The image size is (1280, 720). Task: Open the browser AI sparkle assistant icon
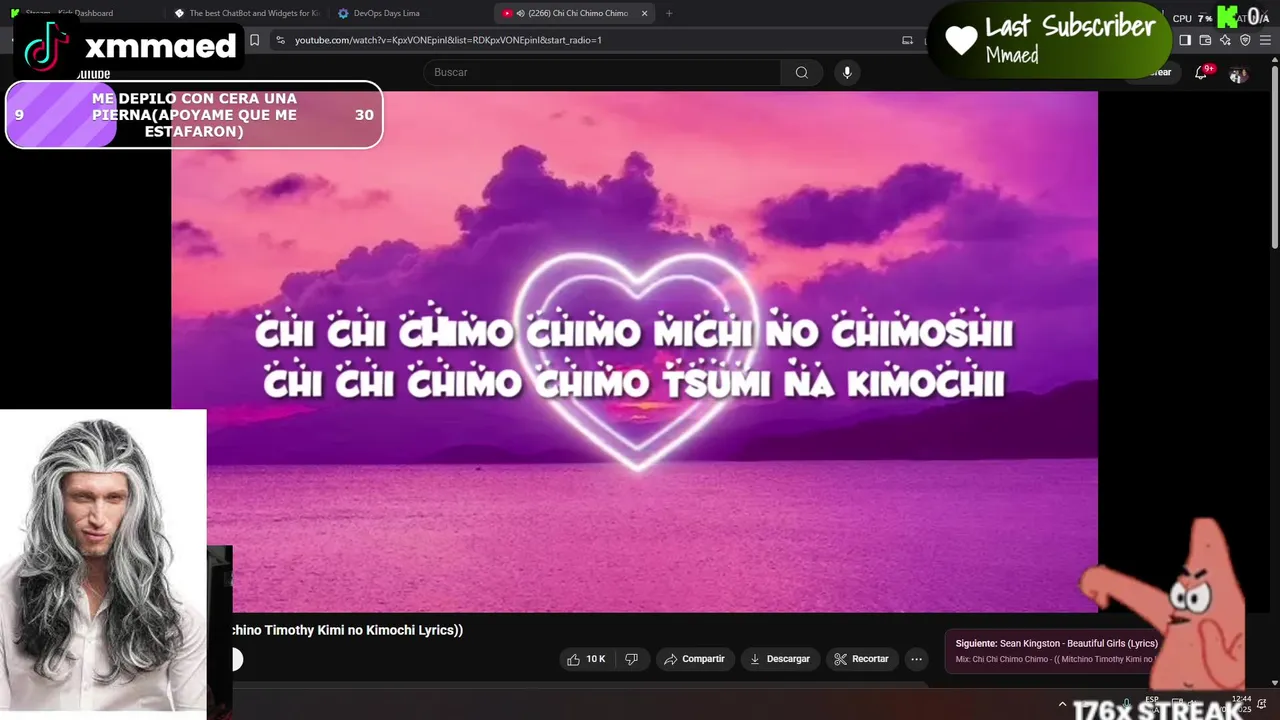click(1225, 40)
